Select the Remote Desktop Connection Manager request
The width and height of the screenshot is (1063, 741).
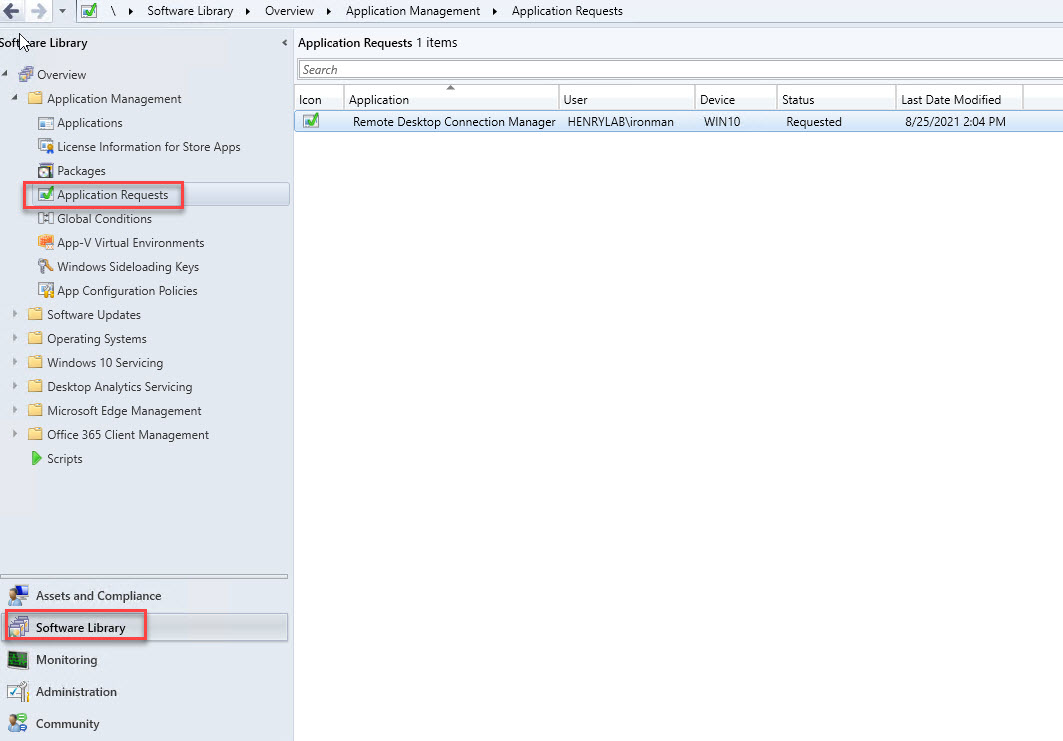pyautogui.click(x=454, y=122)
